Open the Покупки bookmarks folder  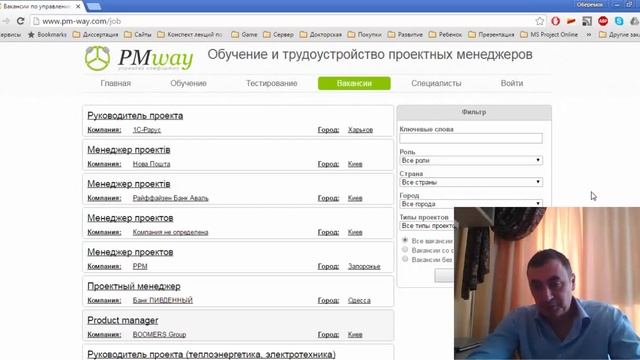(364, 35)
